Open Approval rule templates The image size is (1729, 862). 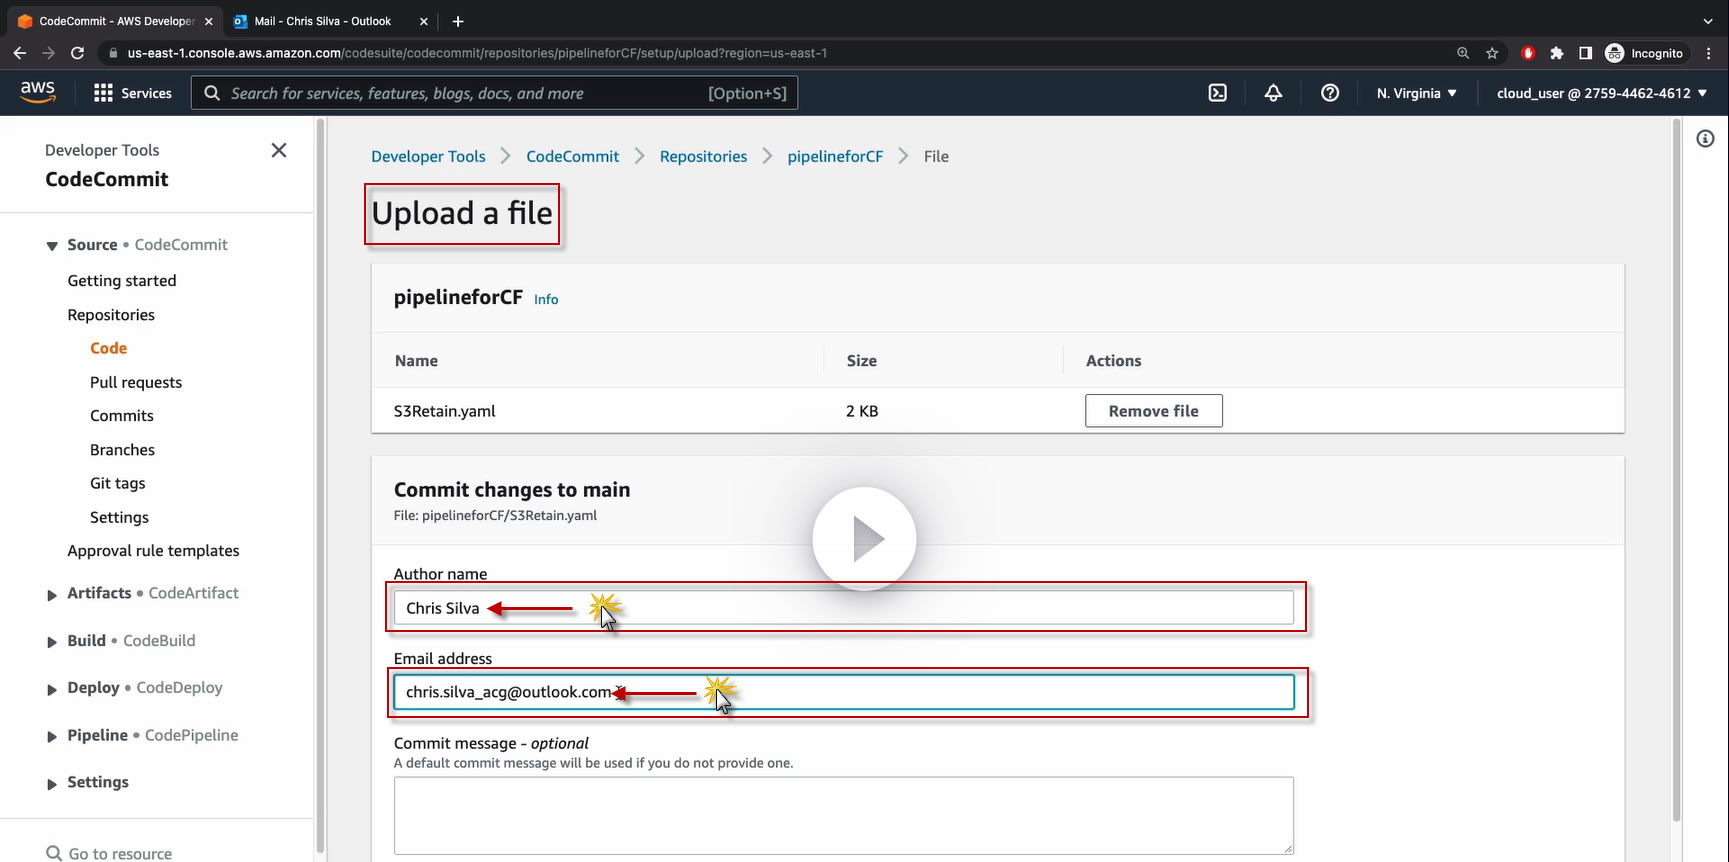[x=153, y=551]
